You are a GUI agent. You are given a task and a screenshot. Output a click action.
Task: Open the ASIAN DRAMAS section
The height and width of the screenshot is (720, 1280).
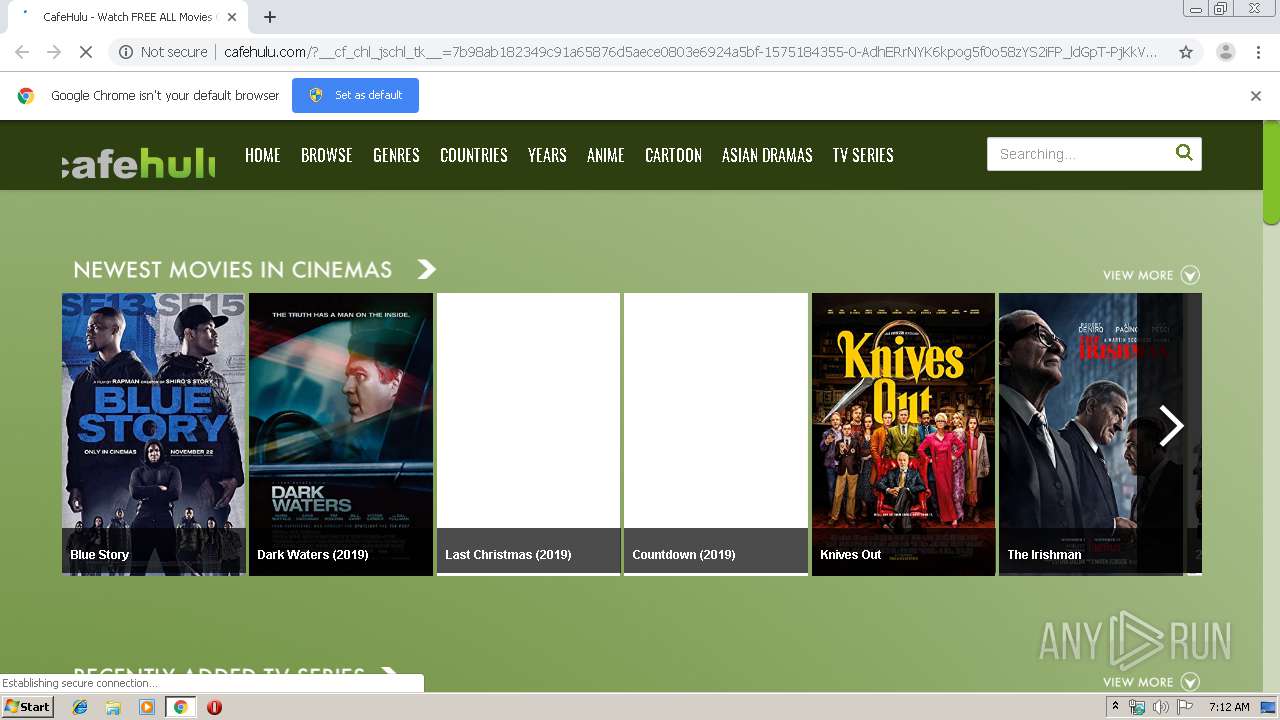767,155
